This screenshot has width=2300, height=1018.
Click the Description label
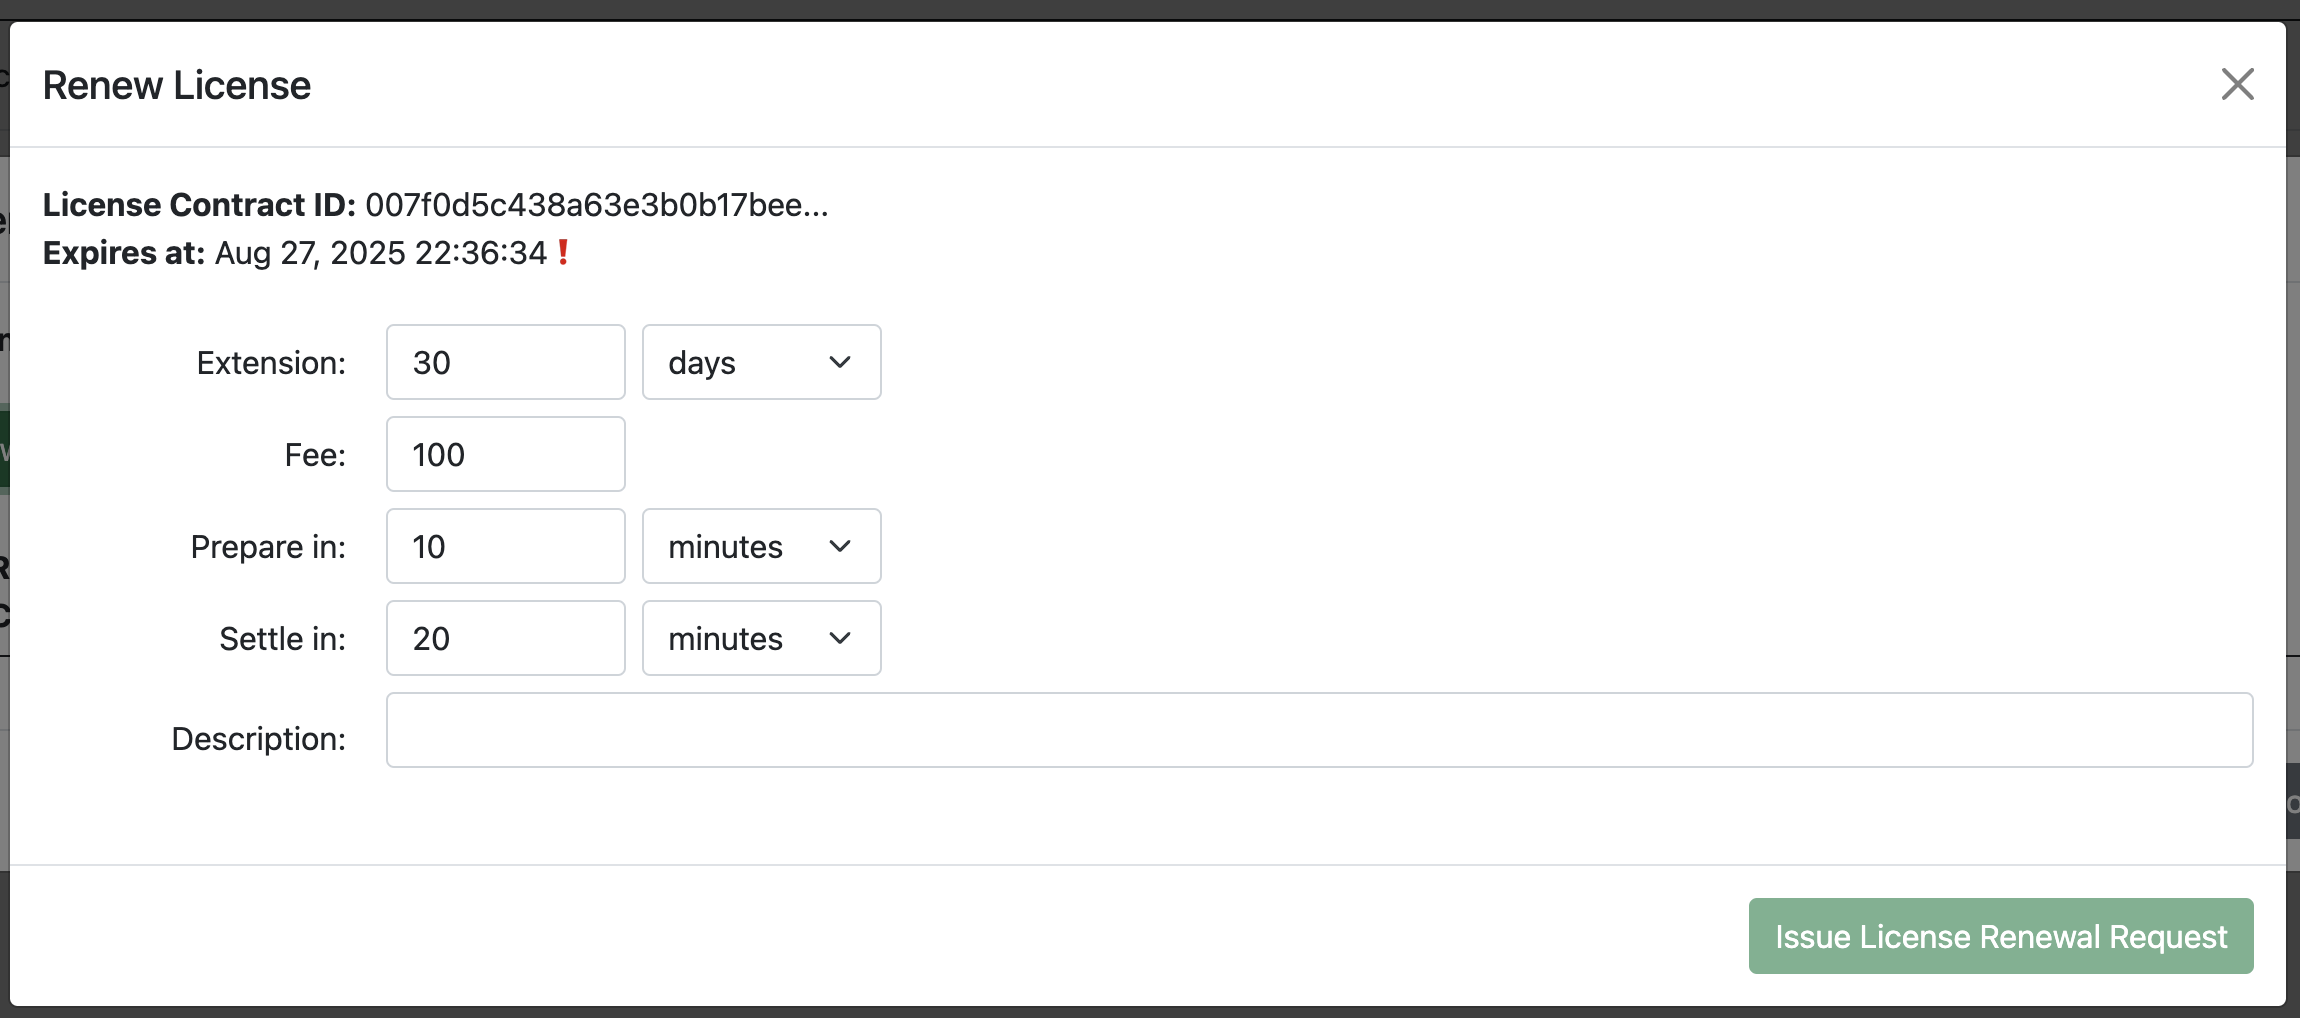pyautogui.click(x=259, y=738)
